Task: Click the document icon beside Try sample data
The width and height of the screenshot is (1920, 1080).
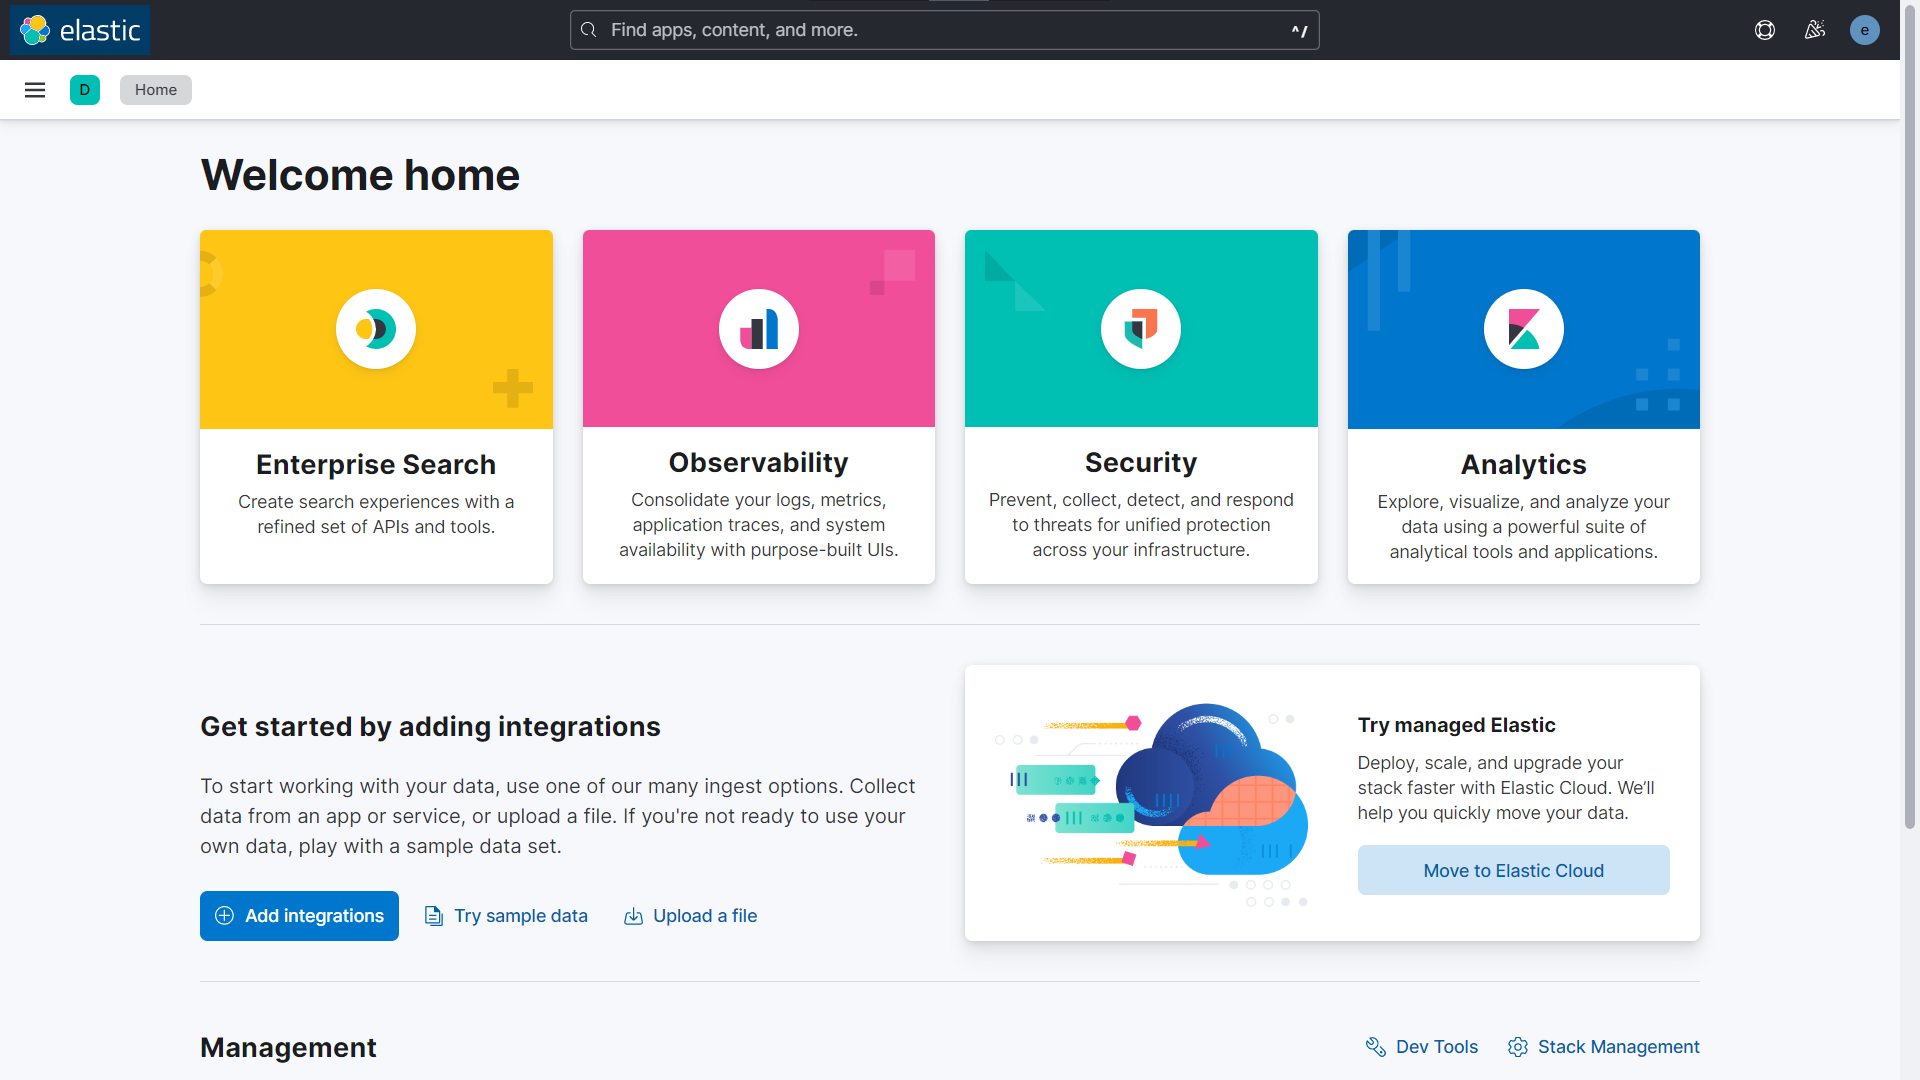Action: (434, 916)
